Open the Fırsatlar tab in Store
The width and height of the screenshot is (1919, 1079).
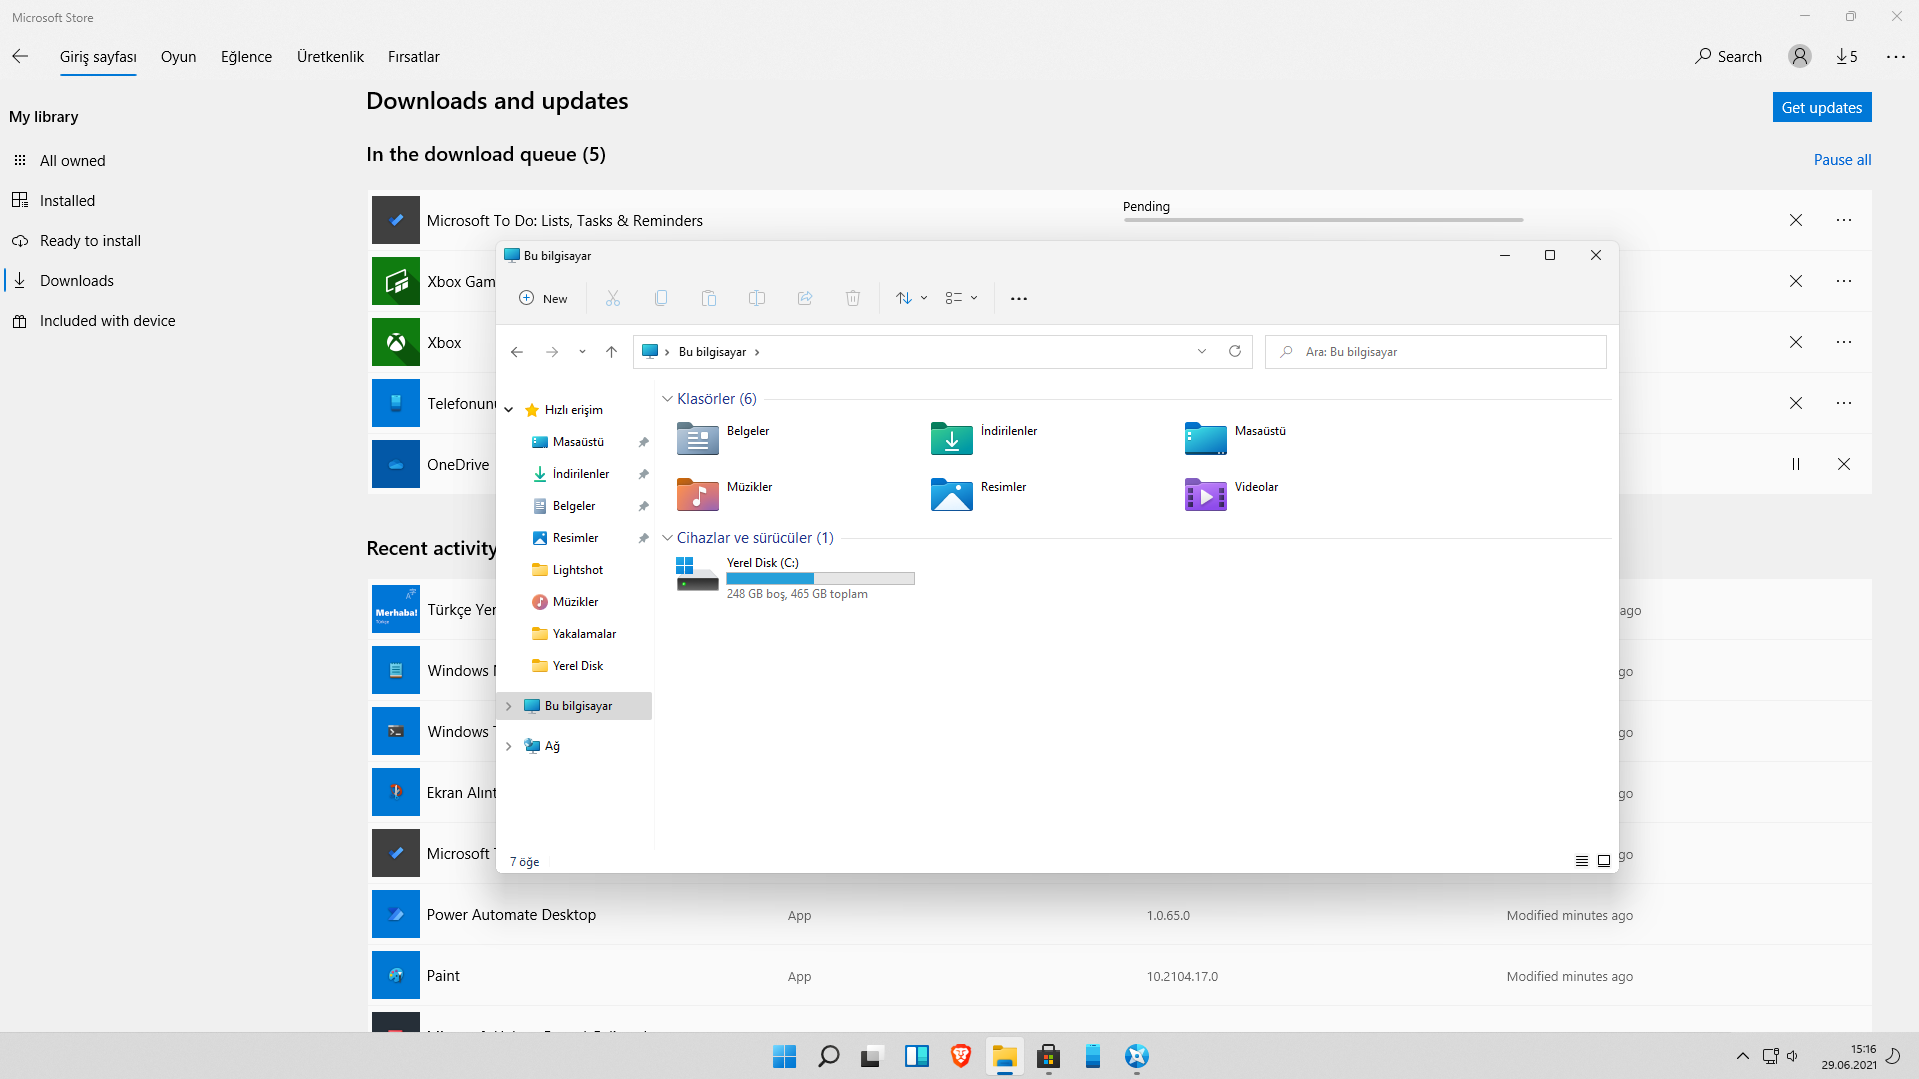pos(414,57)
